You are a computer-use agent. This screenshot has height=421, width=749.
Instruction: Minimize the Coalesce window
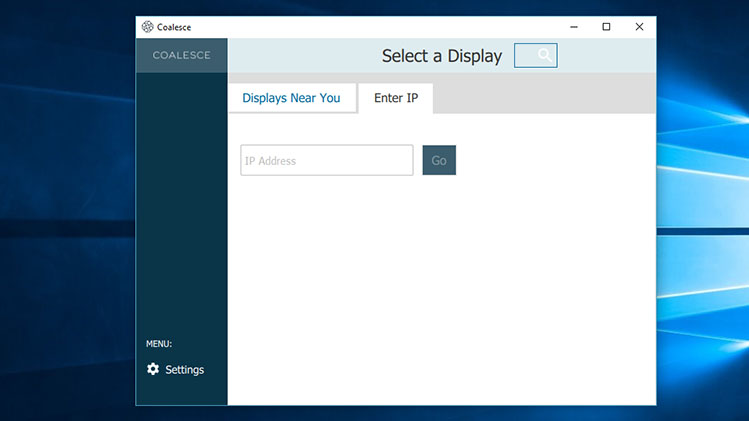pos(574,27)
